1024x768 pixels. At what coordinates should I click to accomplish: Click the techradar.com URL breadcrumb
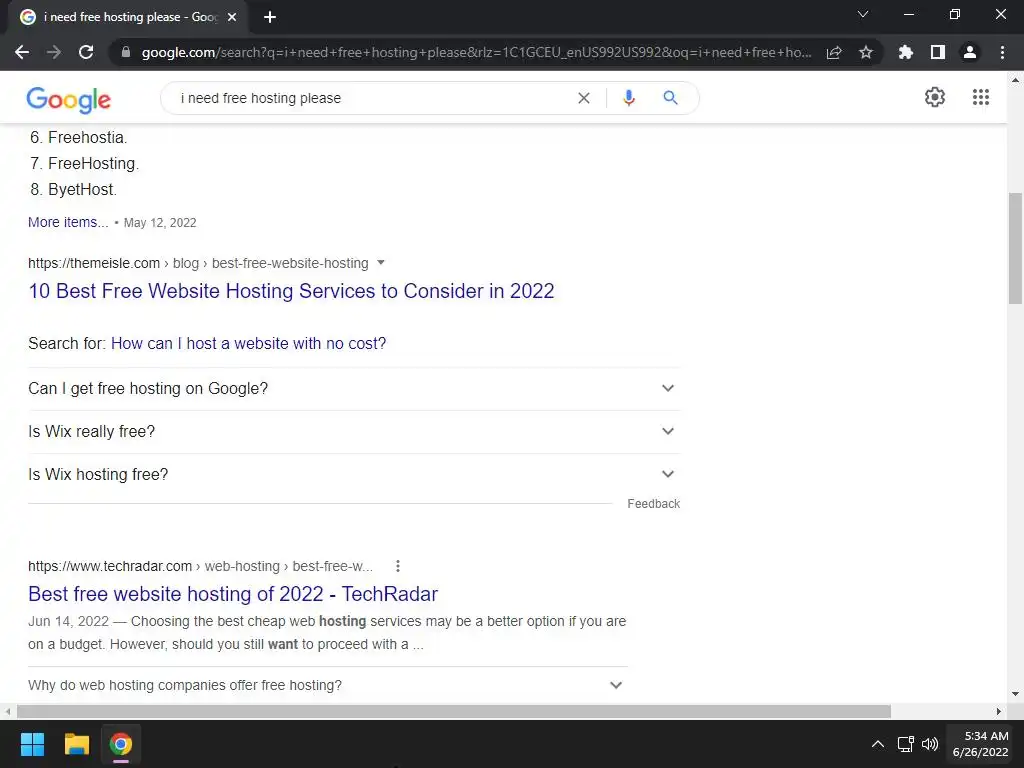pyautogui.click(x=200, y=566)
